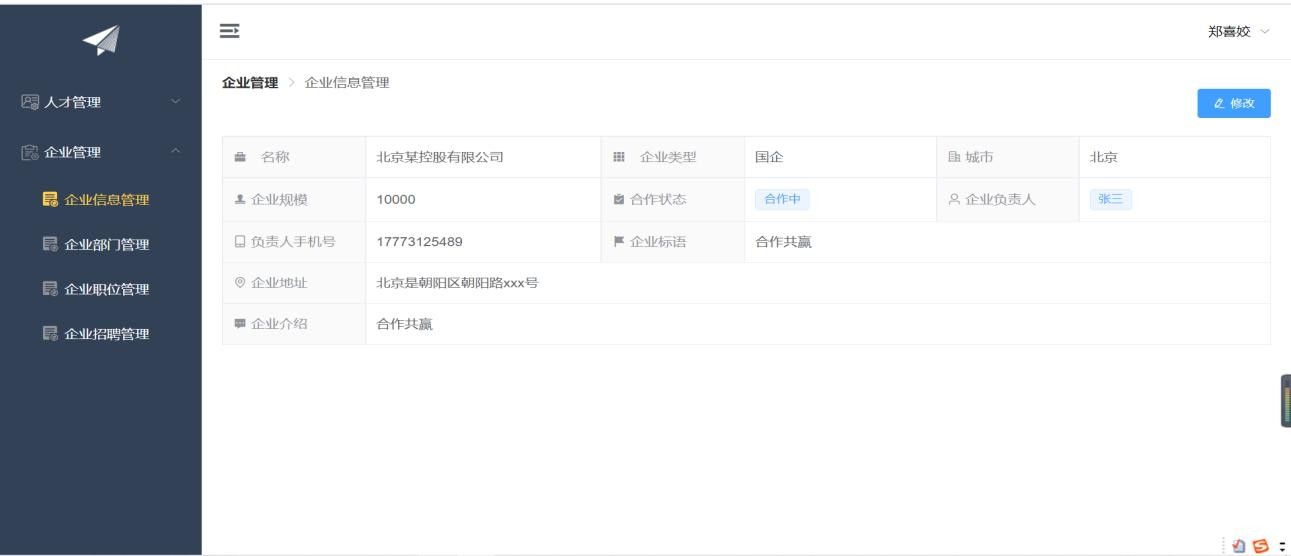Click the 合作状态 field label
Screen dimensions: 1291x556
[x=658, y=199]
